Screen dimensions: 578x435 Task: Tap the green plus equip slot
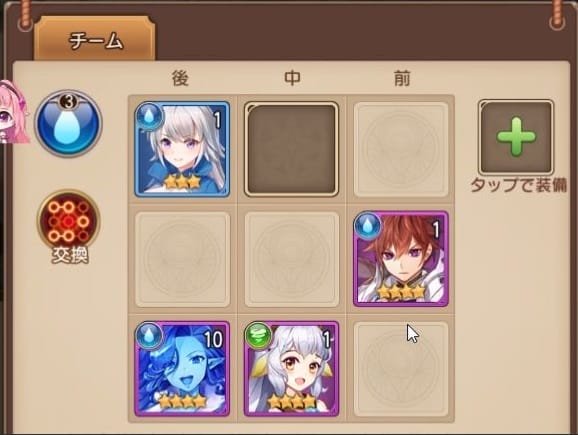point(516,137)
